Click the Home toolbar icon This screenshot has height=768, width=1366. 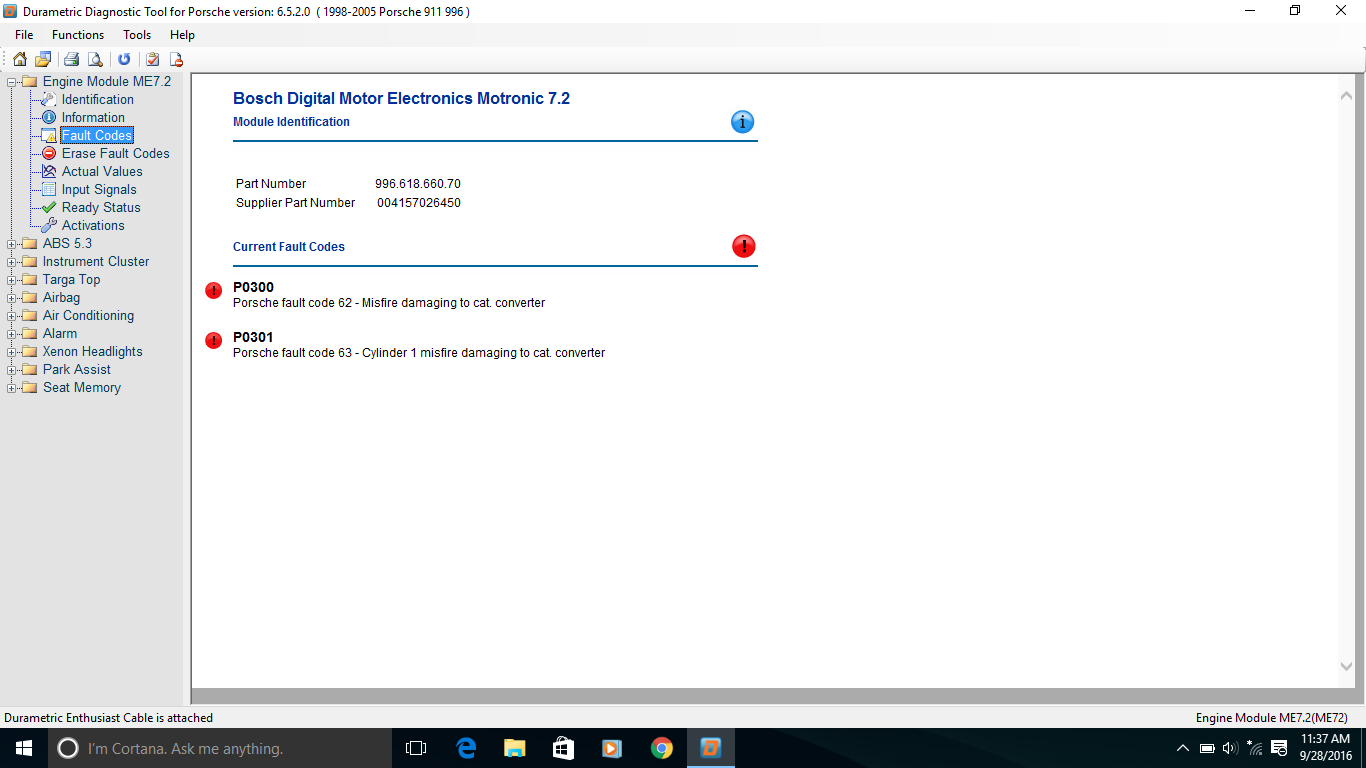coord(20,59)
